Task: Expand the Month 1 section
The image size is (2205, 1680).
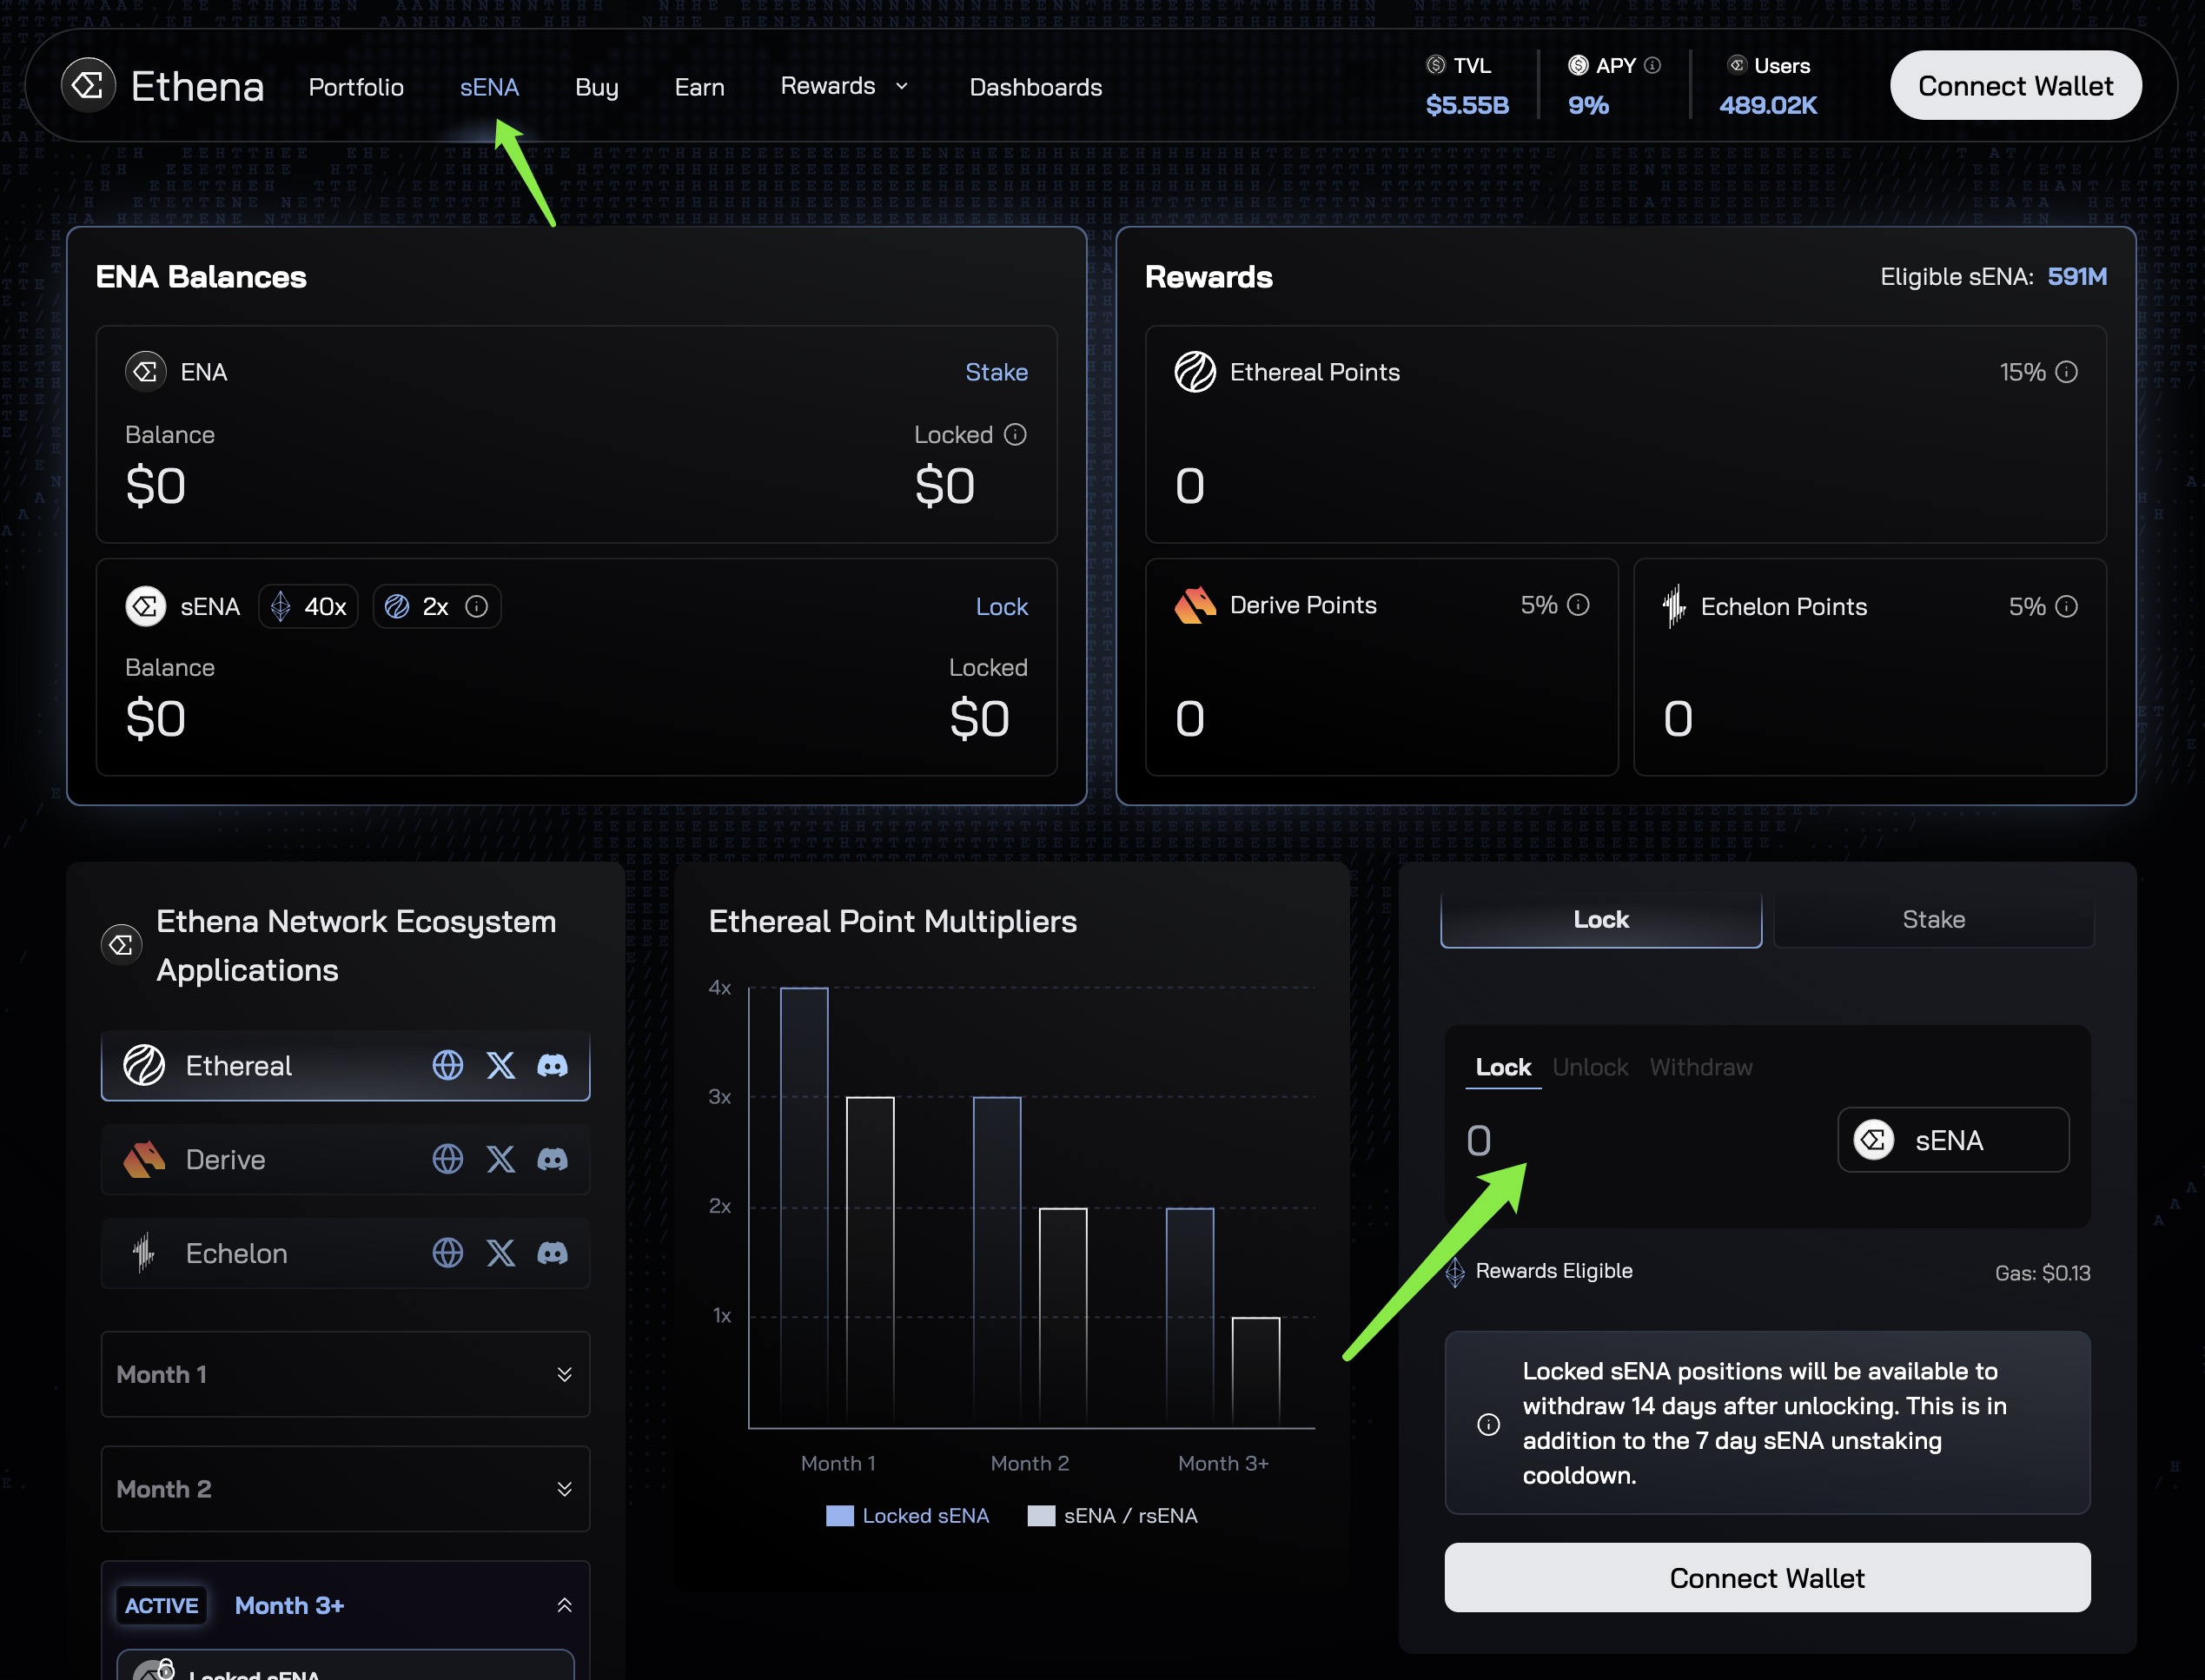Action: point(345,1374)
